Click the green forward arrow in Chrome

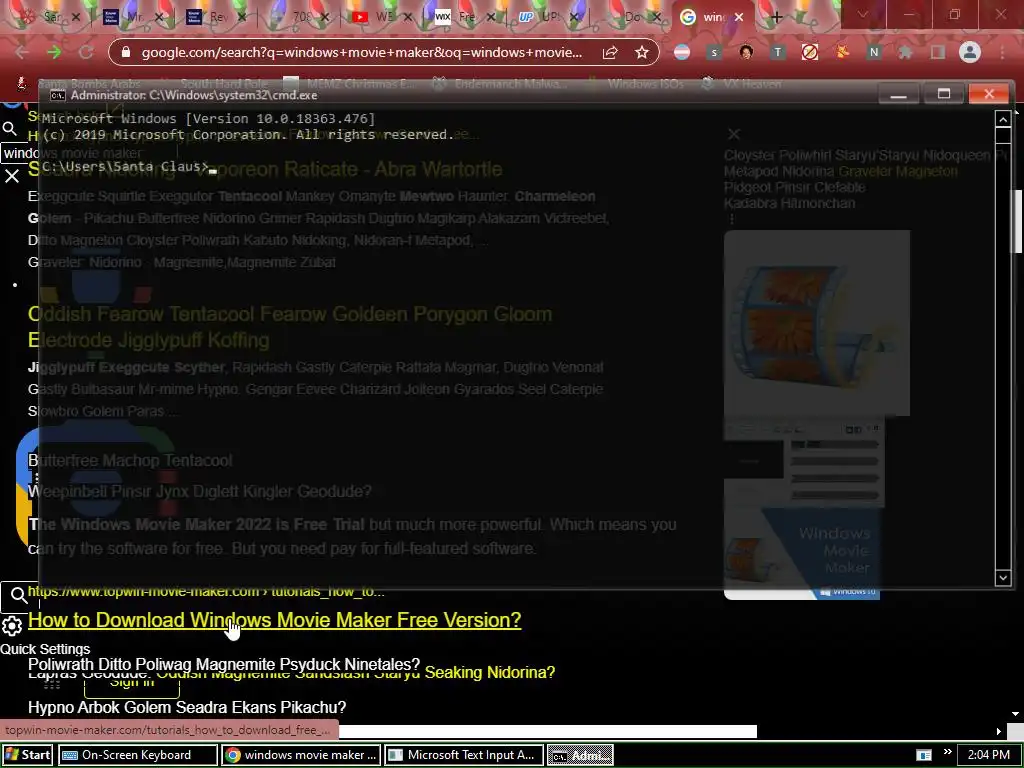click(x=54, y=53)
